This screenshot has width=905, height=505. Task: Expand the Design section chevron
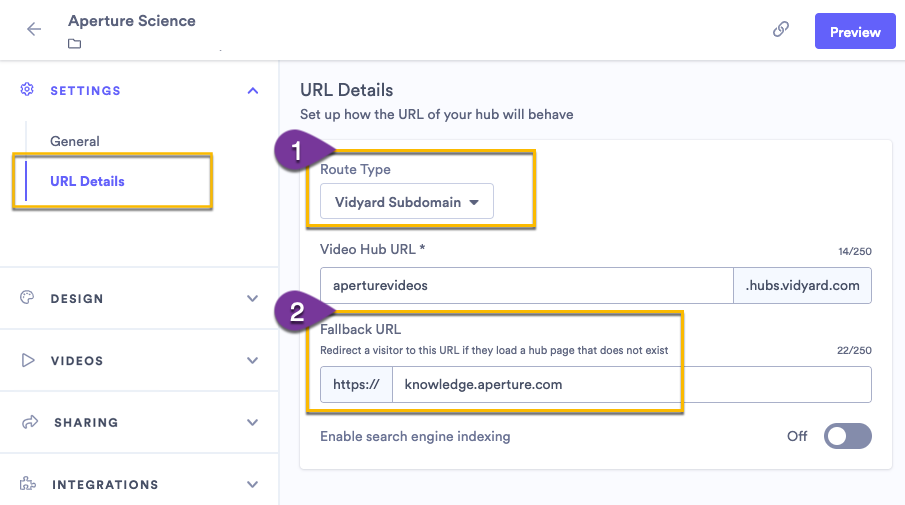pyautogui.click(x=252, y=298)
